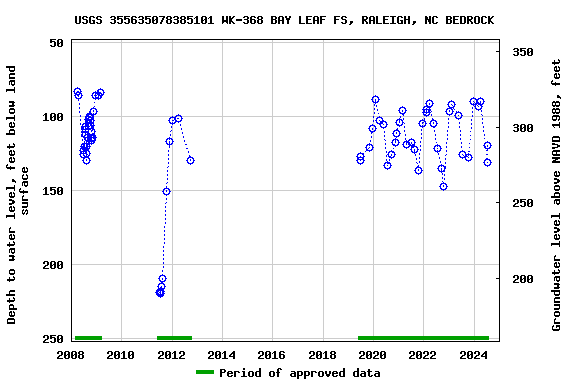576x384 pixels.
Task: Click the "2012" x-axis year label
Action: pos(171,355)
